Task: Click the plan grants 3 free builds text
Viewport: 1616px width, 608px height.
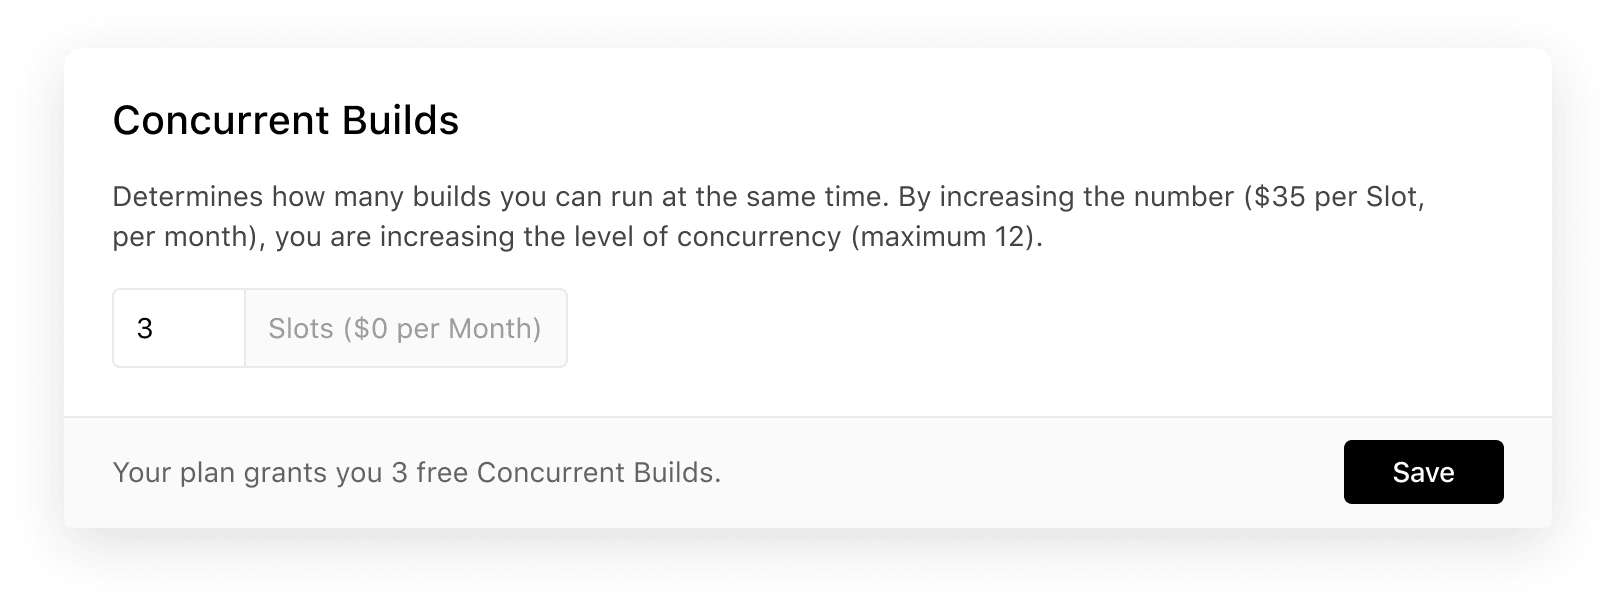Action: 417,472
